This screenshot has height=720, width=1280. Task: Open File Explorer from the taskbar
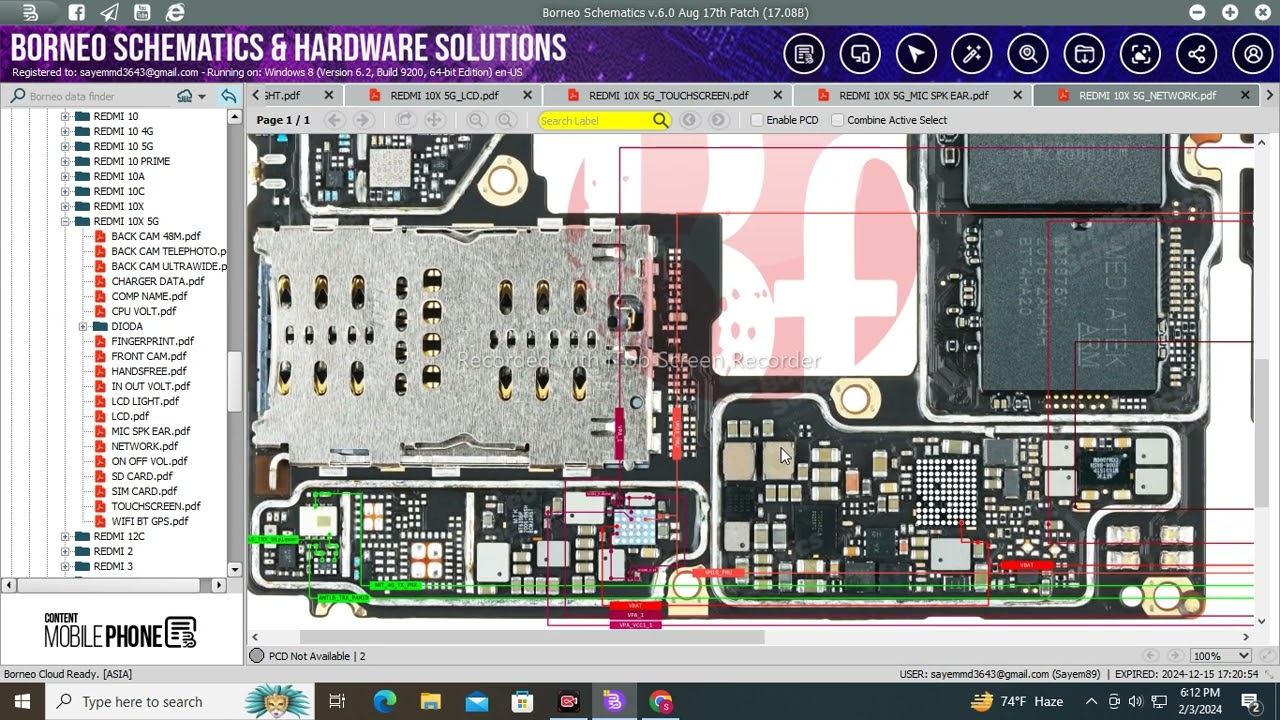pos(431,701)
